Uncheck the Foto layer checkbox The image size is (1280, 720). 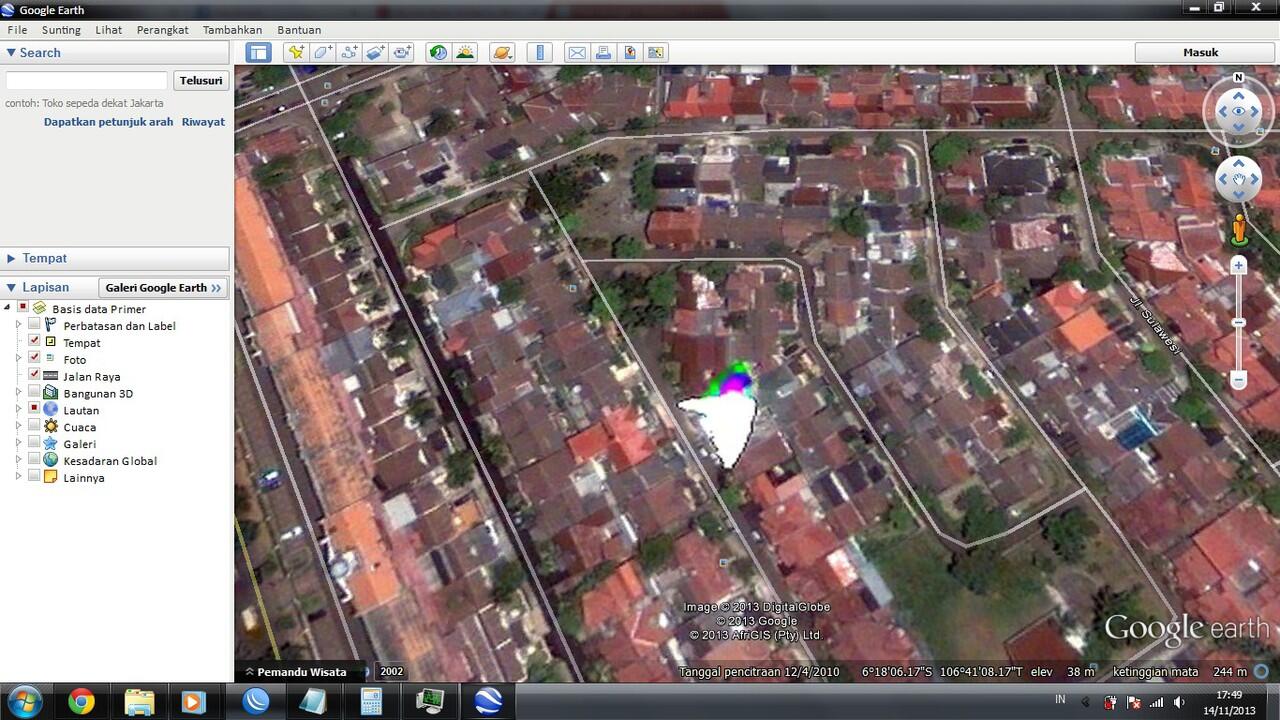tap(34, 358)
